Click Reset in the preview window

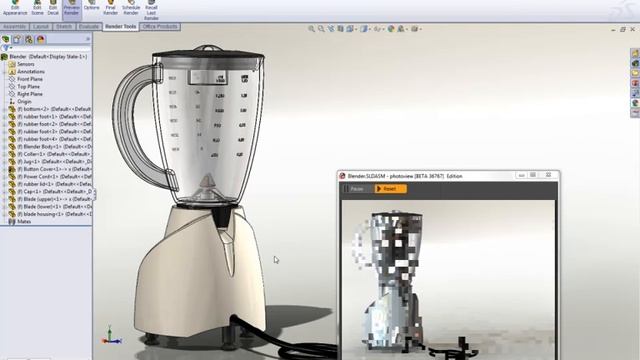[391, 189]
